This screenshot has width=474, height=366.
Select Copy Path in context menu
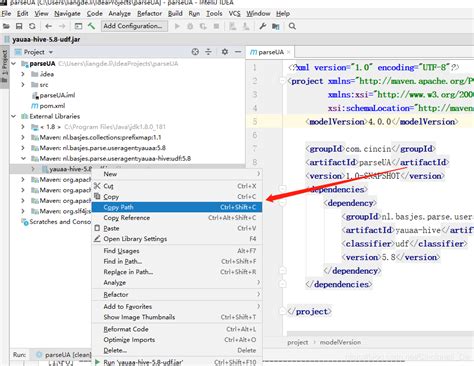point(177,207)
